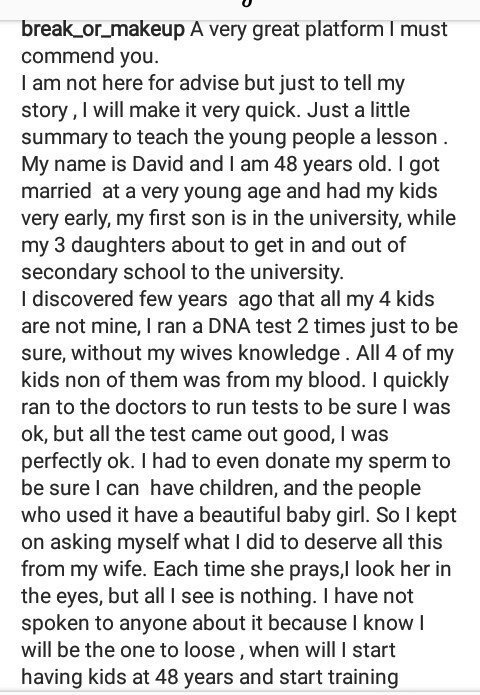Click the phrase 'commend you.'
Viewport: 480px width, 695px height.
pyautogui.click(x=90, y=57)
